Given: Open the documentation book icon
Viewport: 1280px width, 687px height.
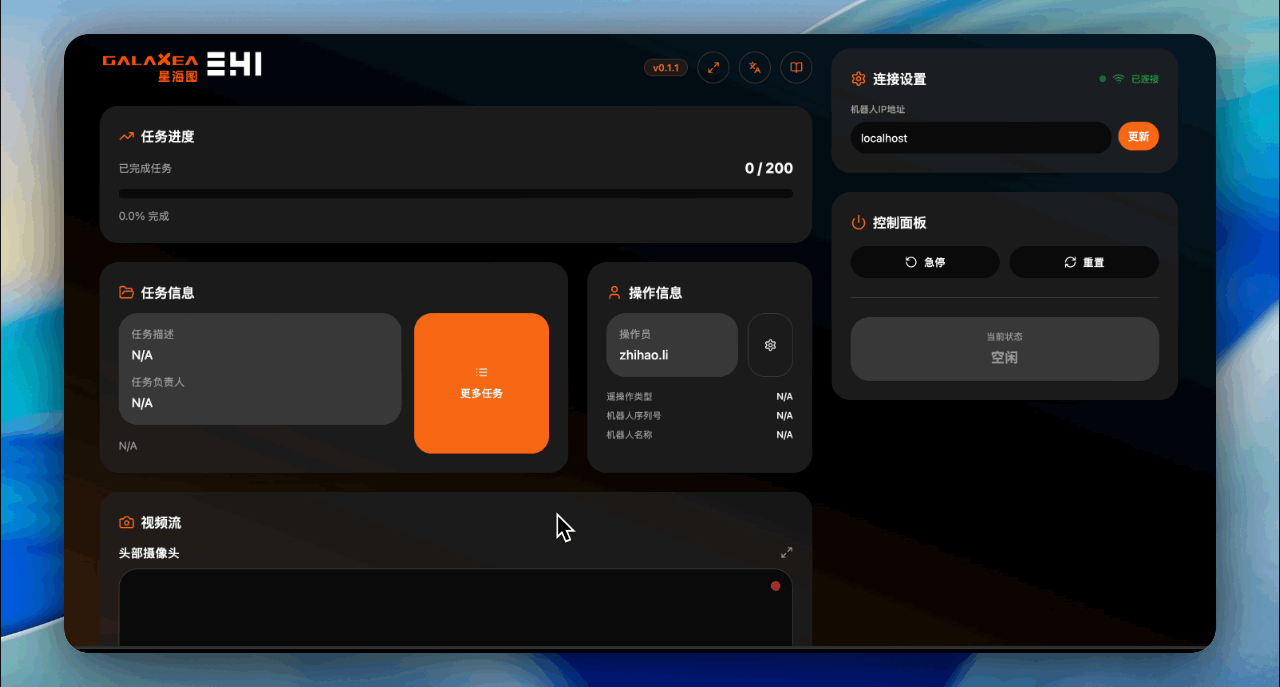Looking at the screenshot, I should point(796,67).
